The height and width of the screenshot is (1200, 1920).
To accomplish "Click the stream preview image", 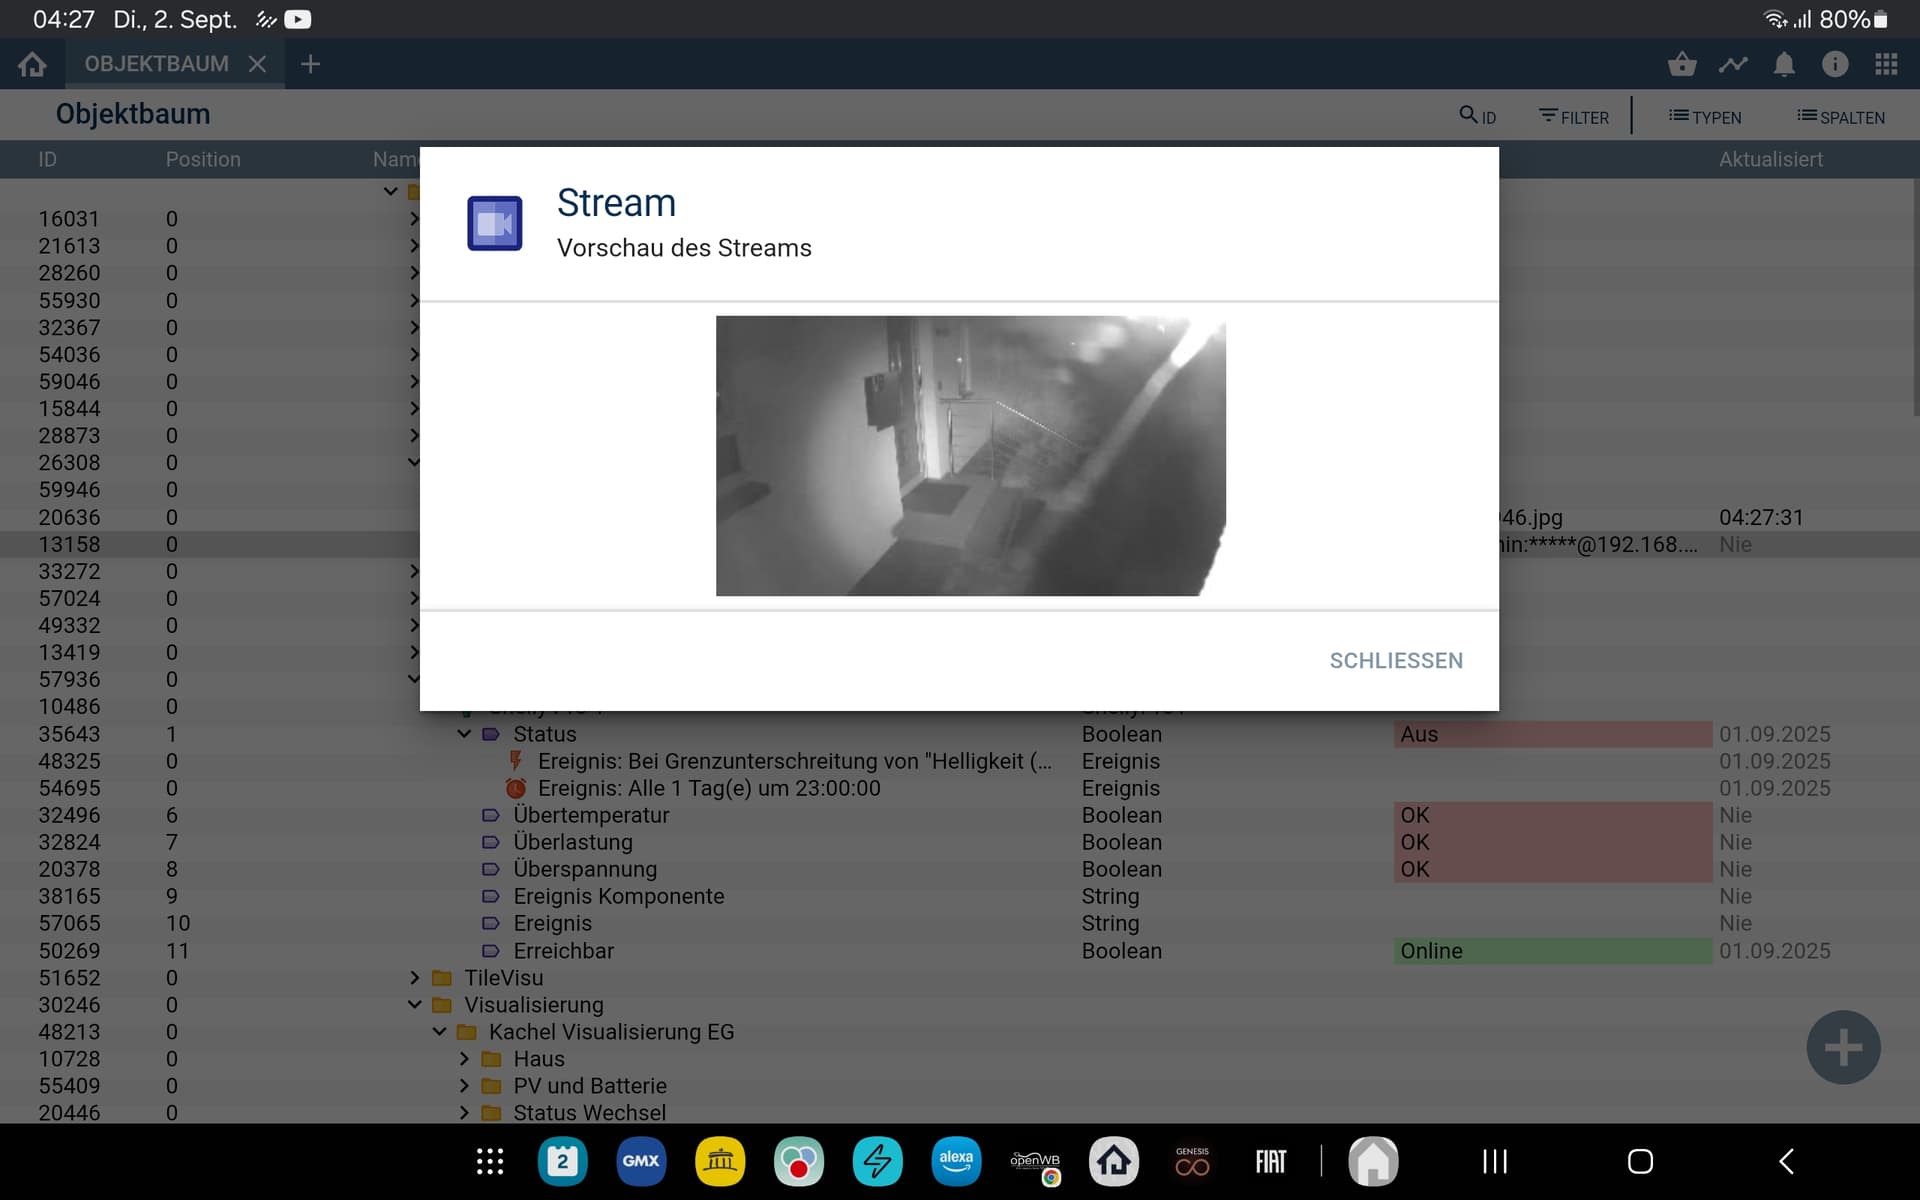I will coord(970,456).
